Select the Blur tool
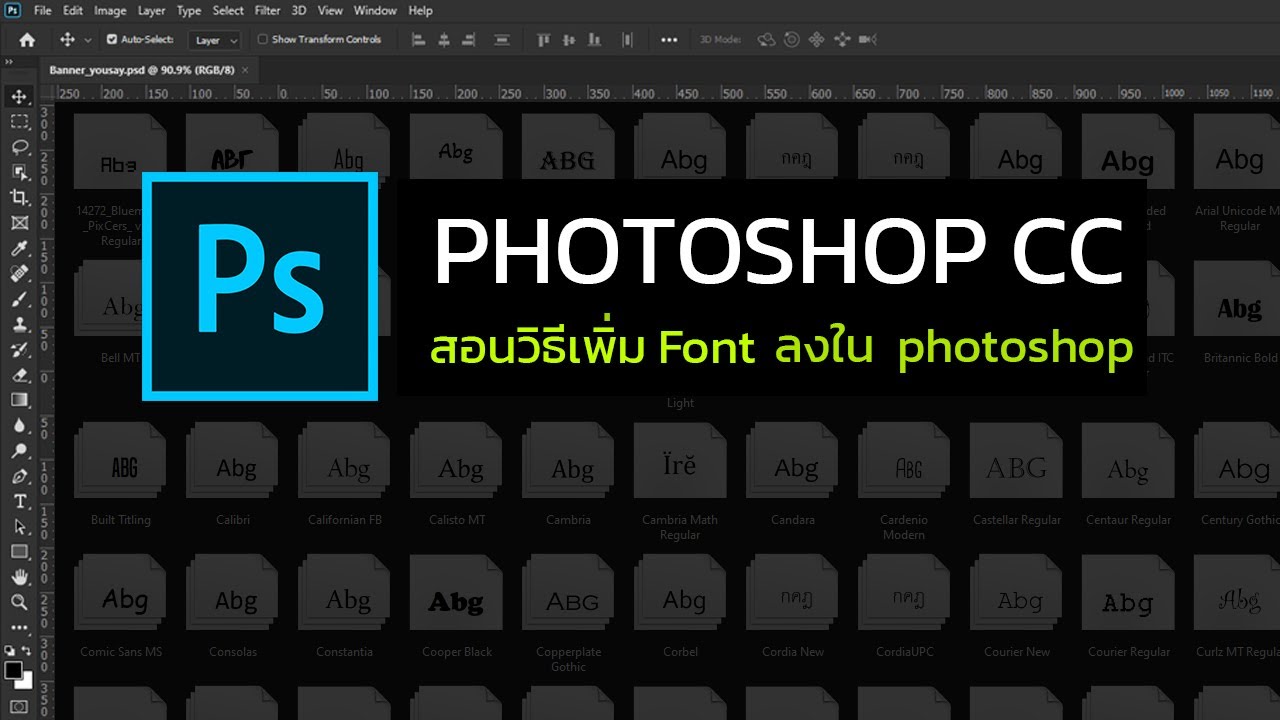Viewport: 1280px width, 720px height. point(19,425)
